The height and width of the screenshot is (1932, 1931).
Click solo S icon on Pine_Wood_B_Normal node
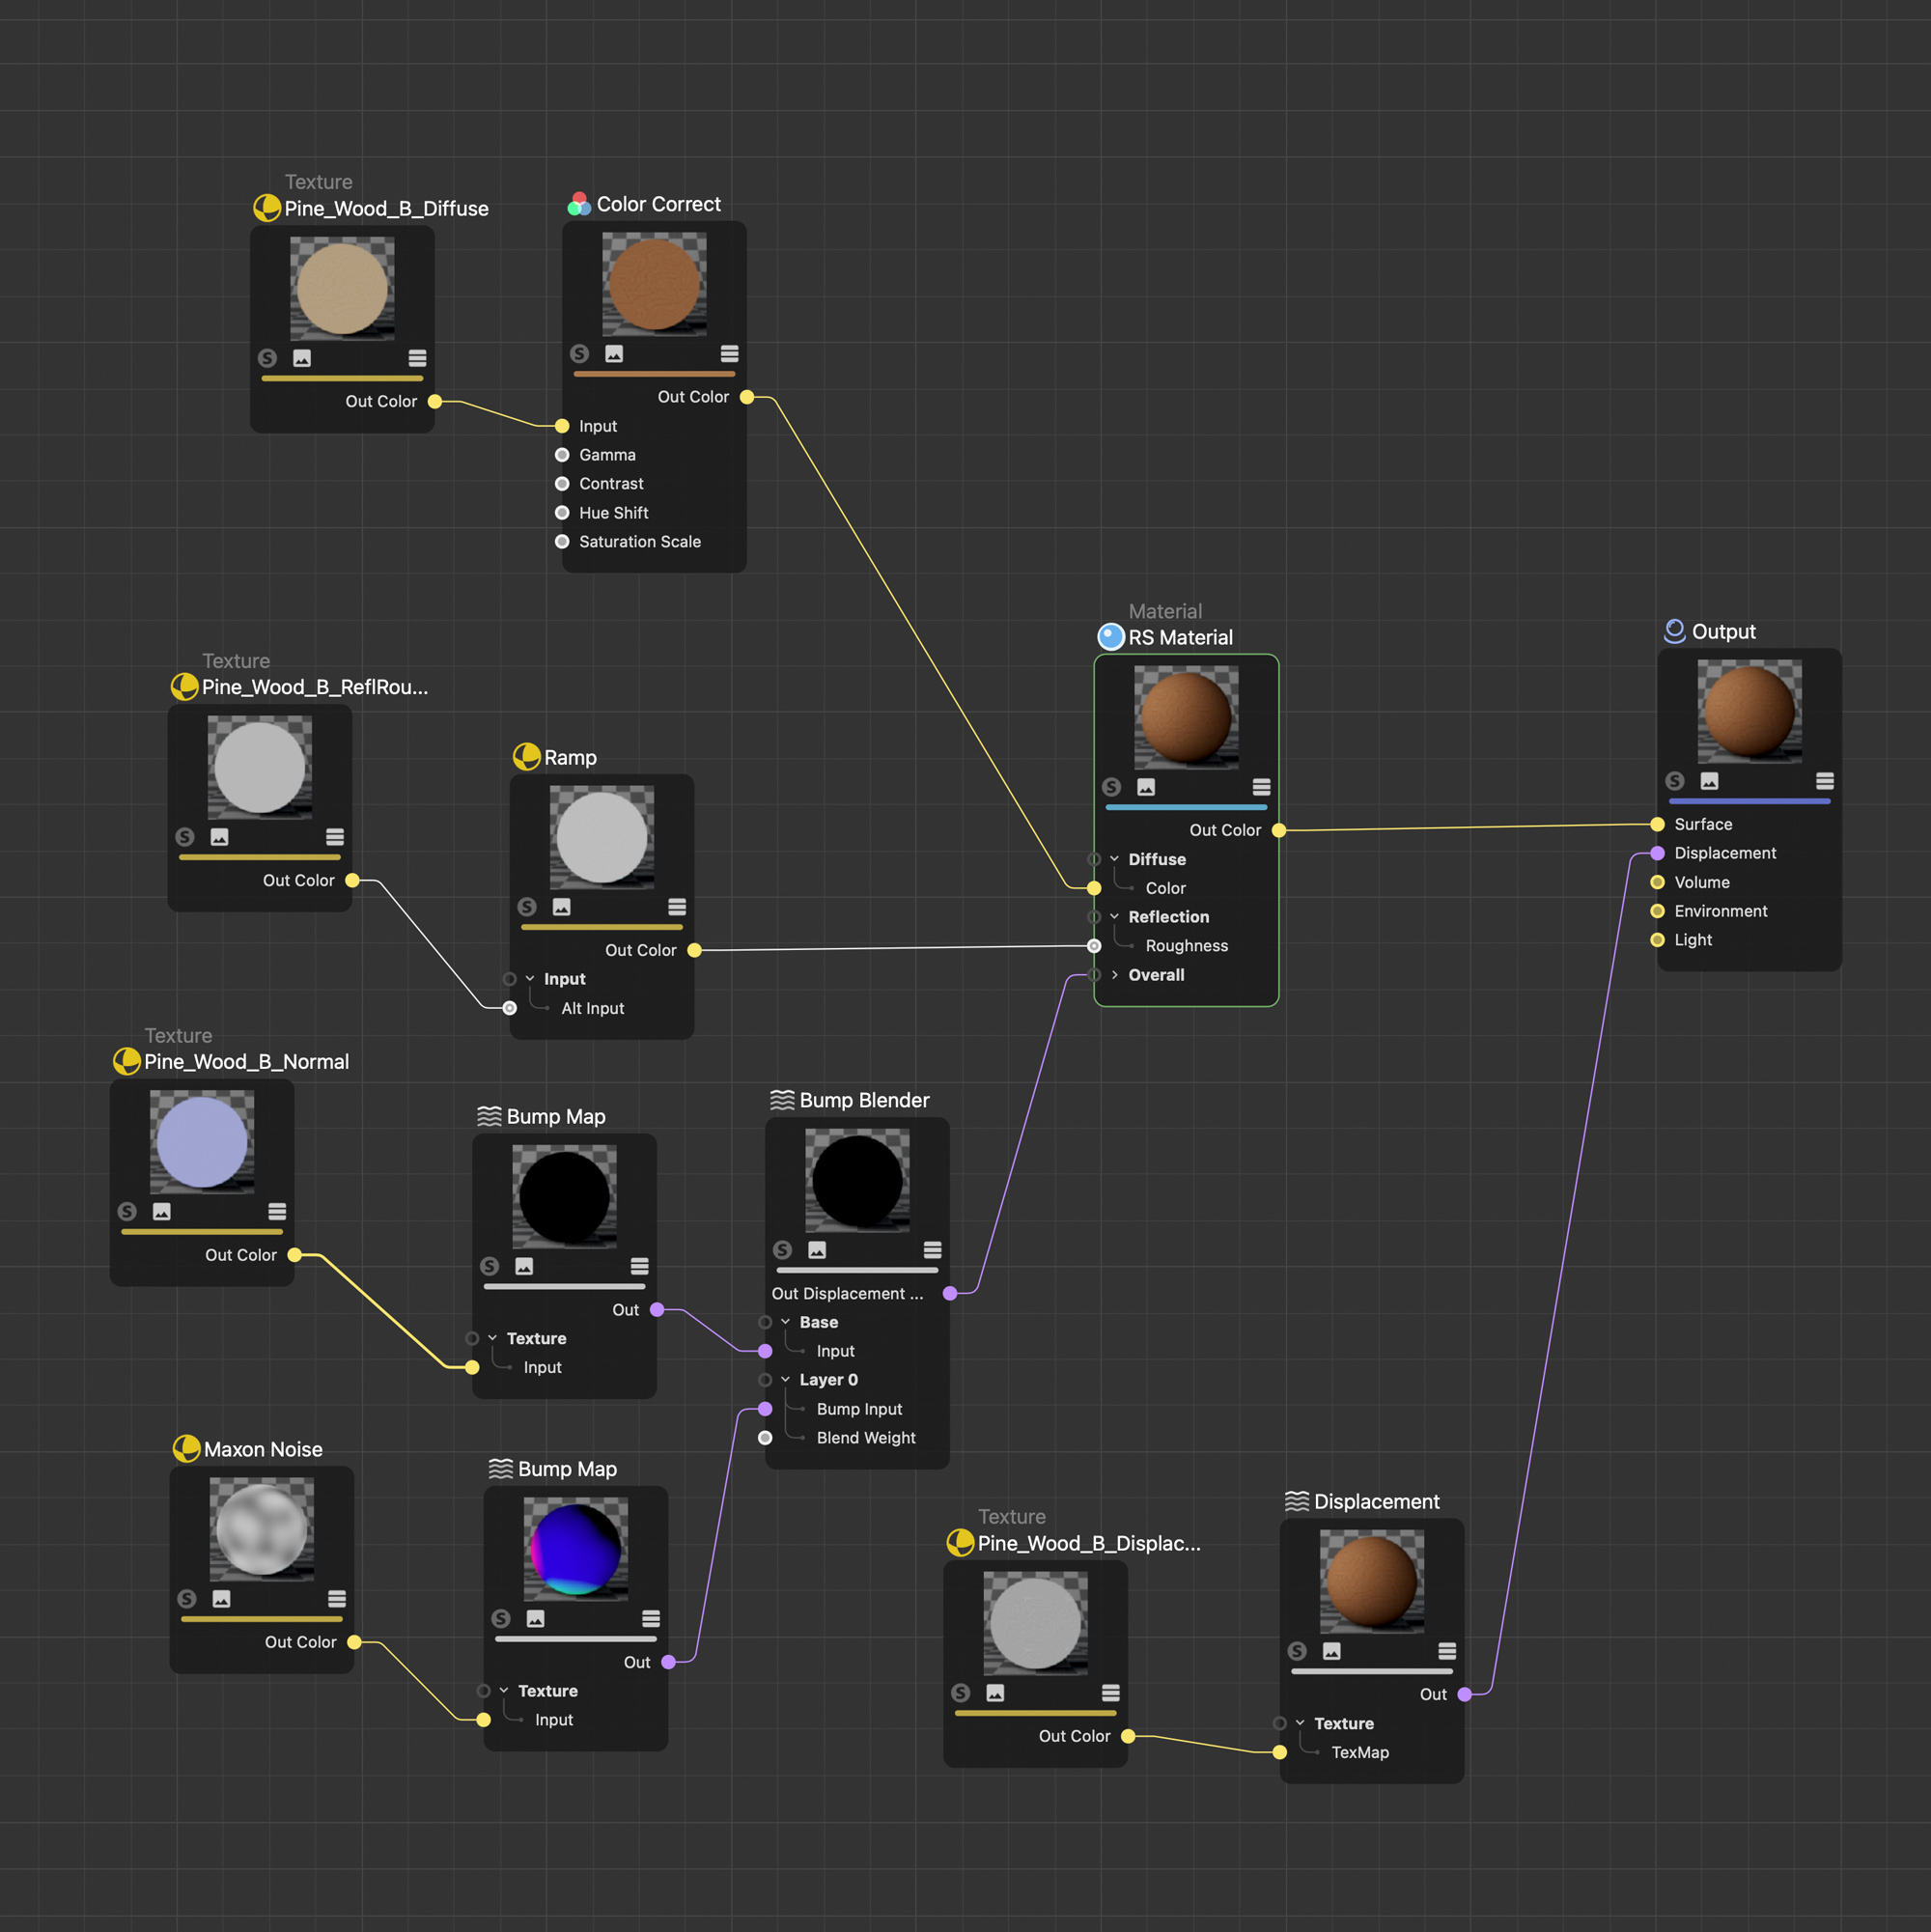(x=127, y=1211)
